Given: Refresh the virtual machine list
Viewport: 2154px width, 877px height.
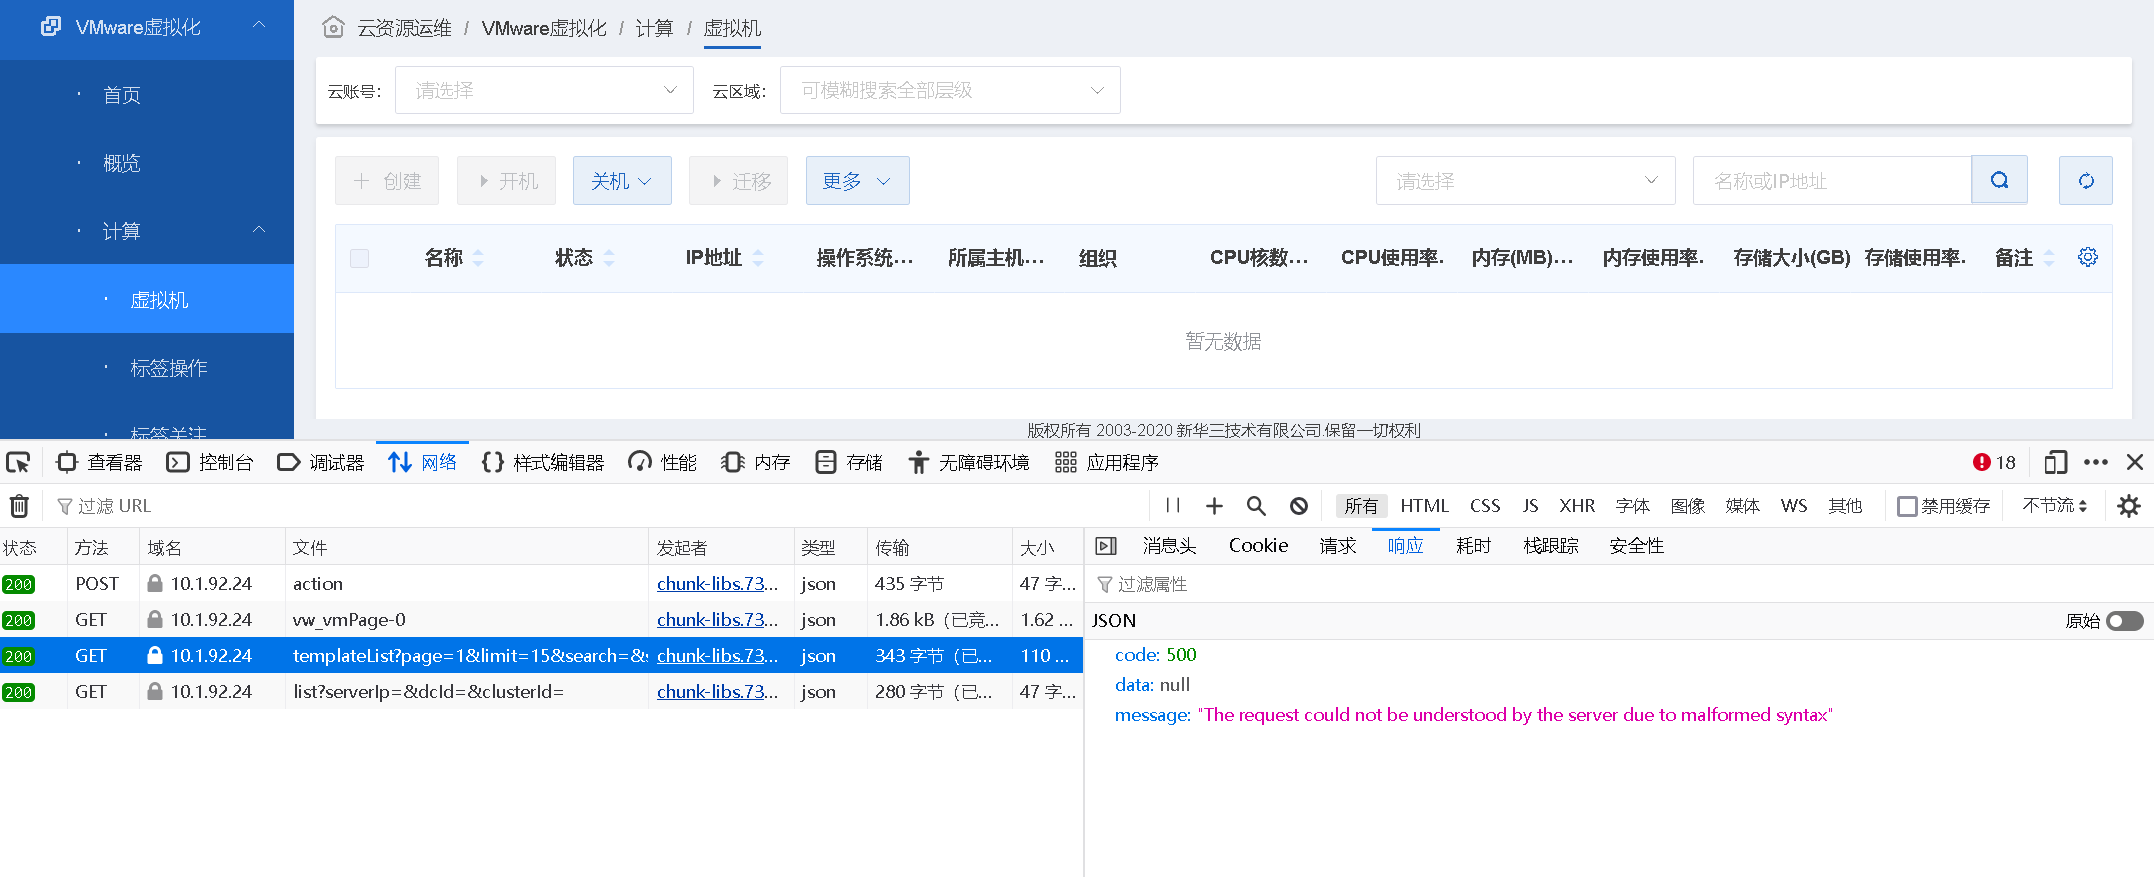Looking at the screenshot, I should click(2086, 180).
